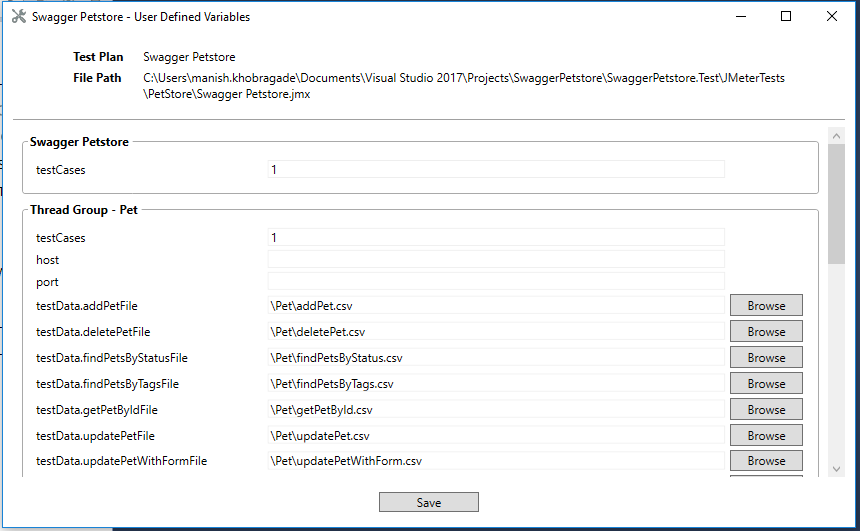The width and height of the screenshot is (860, 531).
Task: Browse for testData.updatePetFile
Action: pos(766,436)
